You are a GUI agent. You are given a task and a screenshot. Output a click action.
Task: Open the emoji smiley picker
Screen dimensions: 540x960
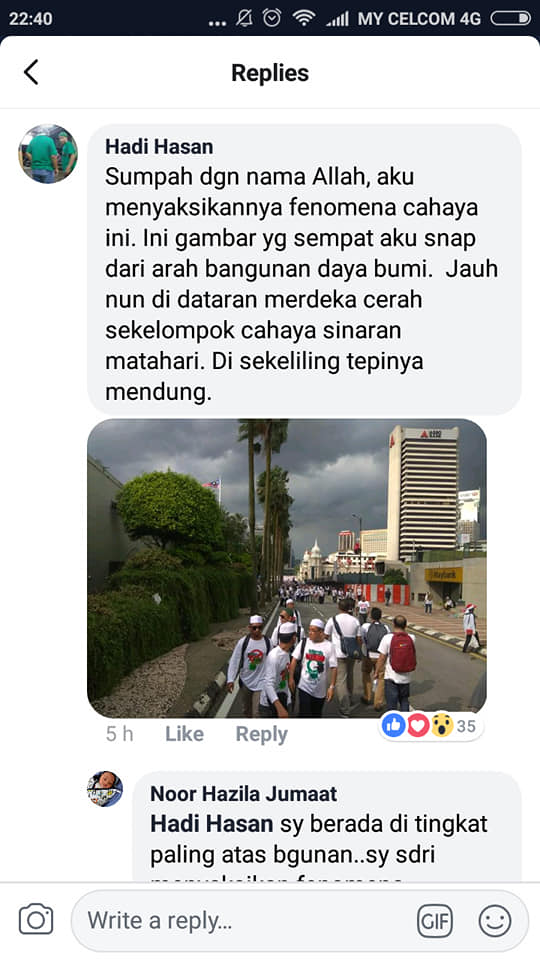pyautogui.click(x=495, y=921)
